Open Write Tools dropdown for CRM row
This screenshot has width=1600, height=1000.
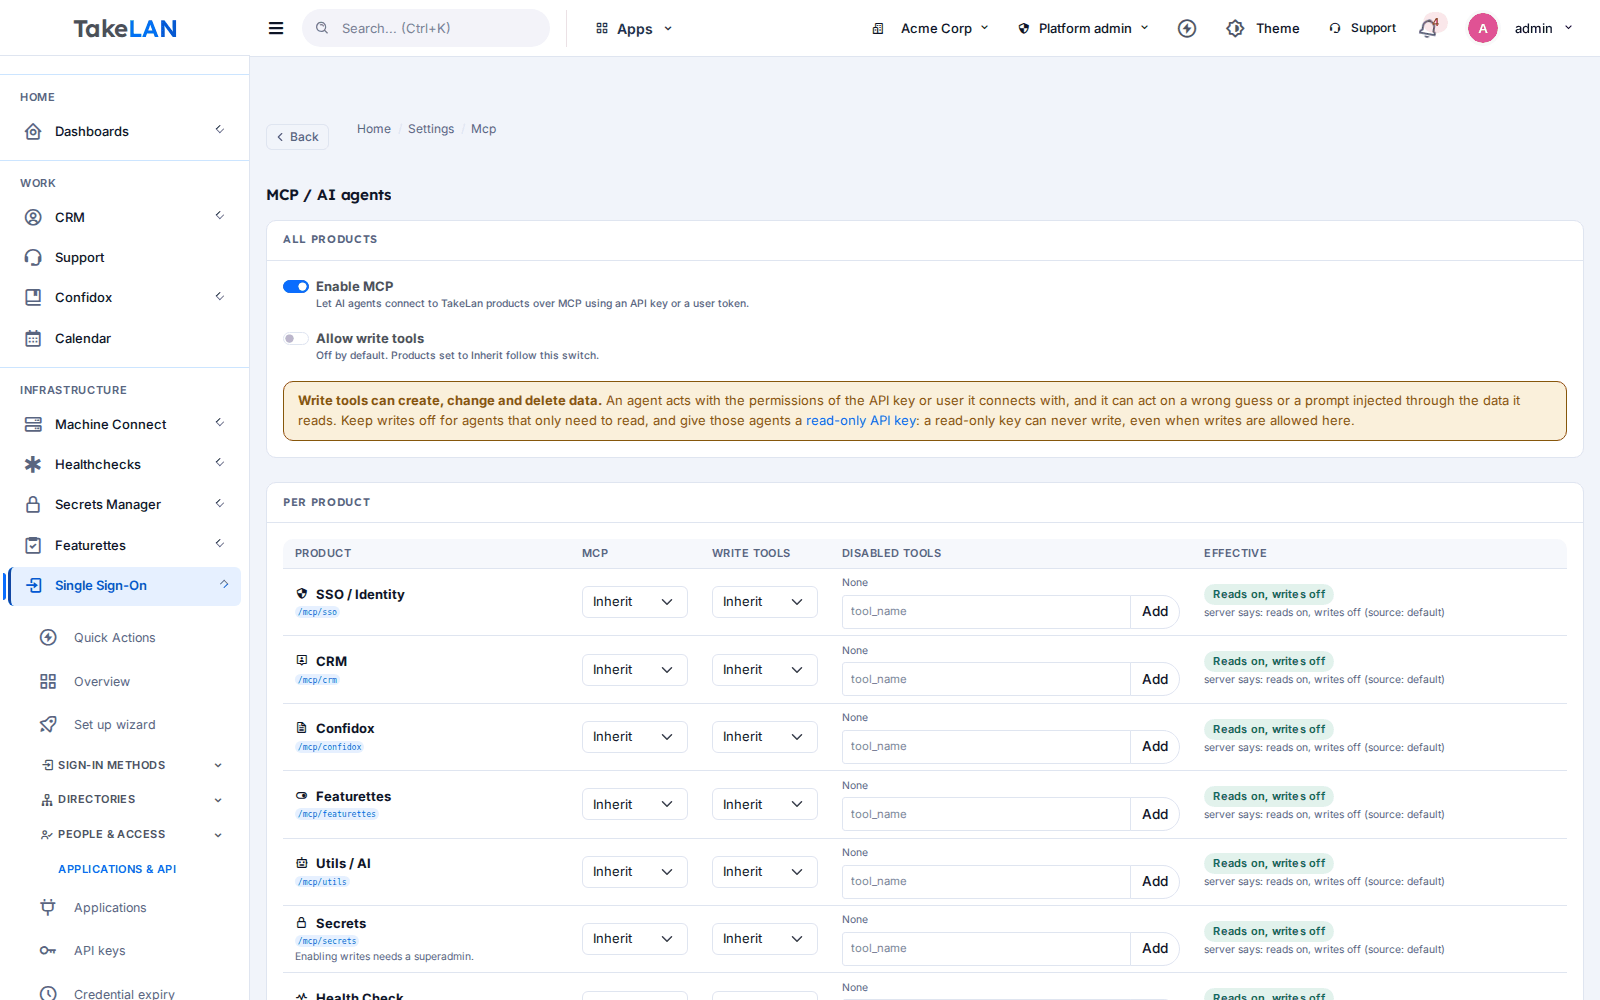pos(764,670)
